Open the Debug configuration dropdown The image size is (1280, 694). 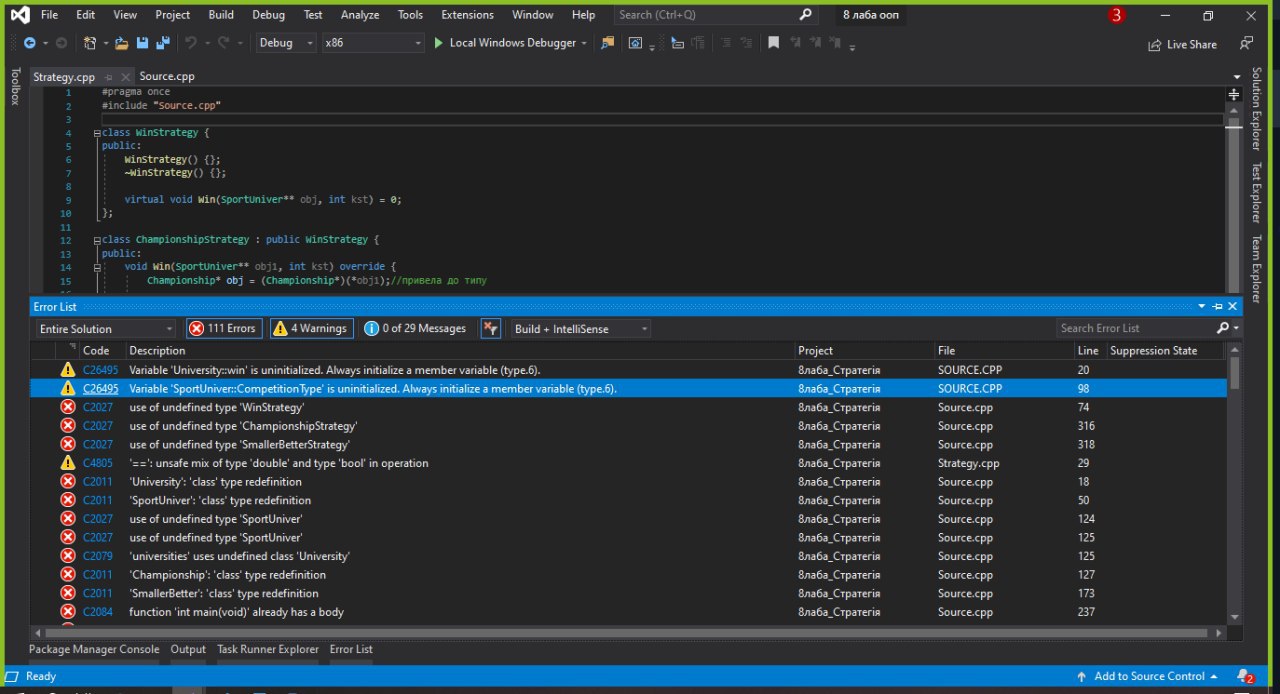tap(285, 43)
